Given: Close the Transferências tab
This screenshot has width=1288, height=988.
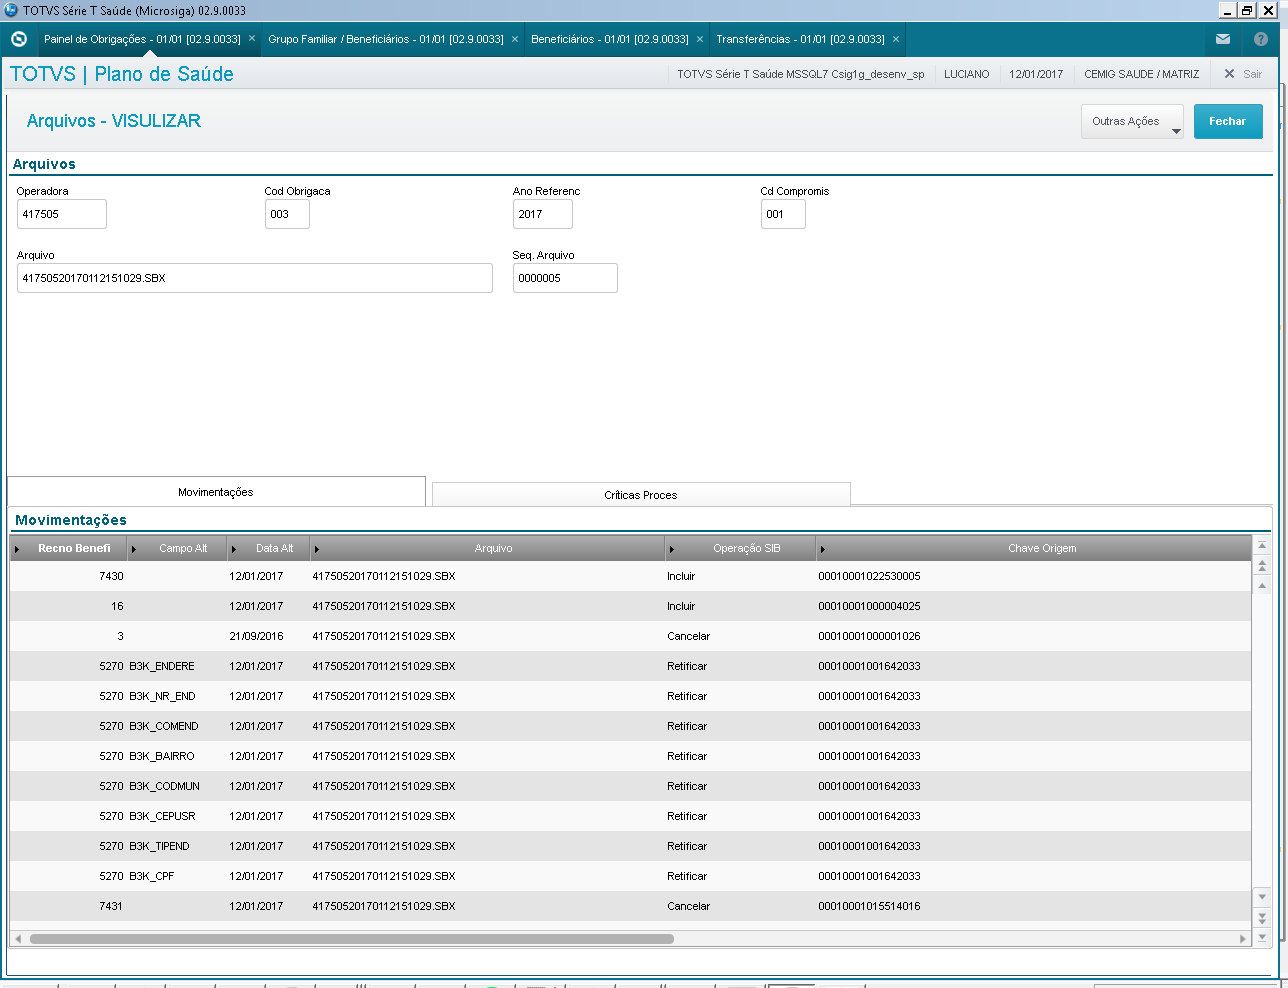Looking at the screenshot, I should coord(896,39).
